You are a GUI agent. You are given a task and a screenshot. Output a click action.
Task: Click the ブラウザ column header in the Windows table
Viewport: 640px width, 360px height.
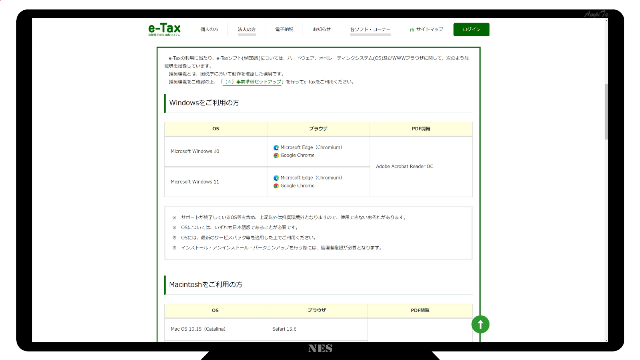[x=318, y=129]
